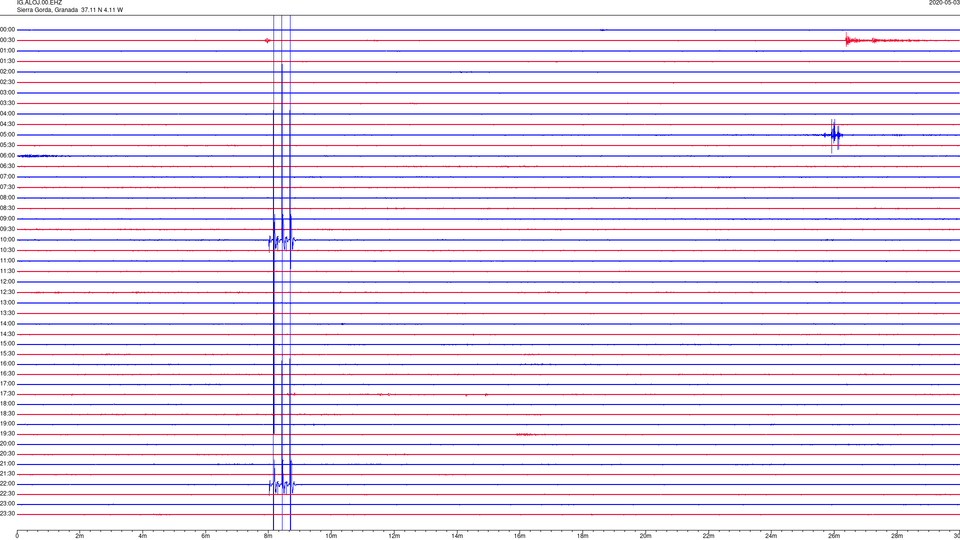Click the 10:30 time label
The image size is (960, 540).
point(7,250)
